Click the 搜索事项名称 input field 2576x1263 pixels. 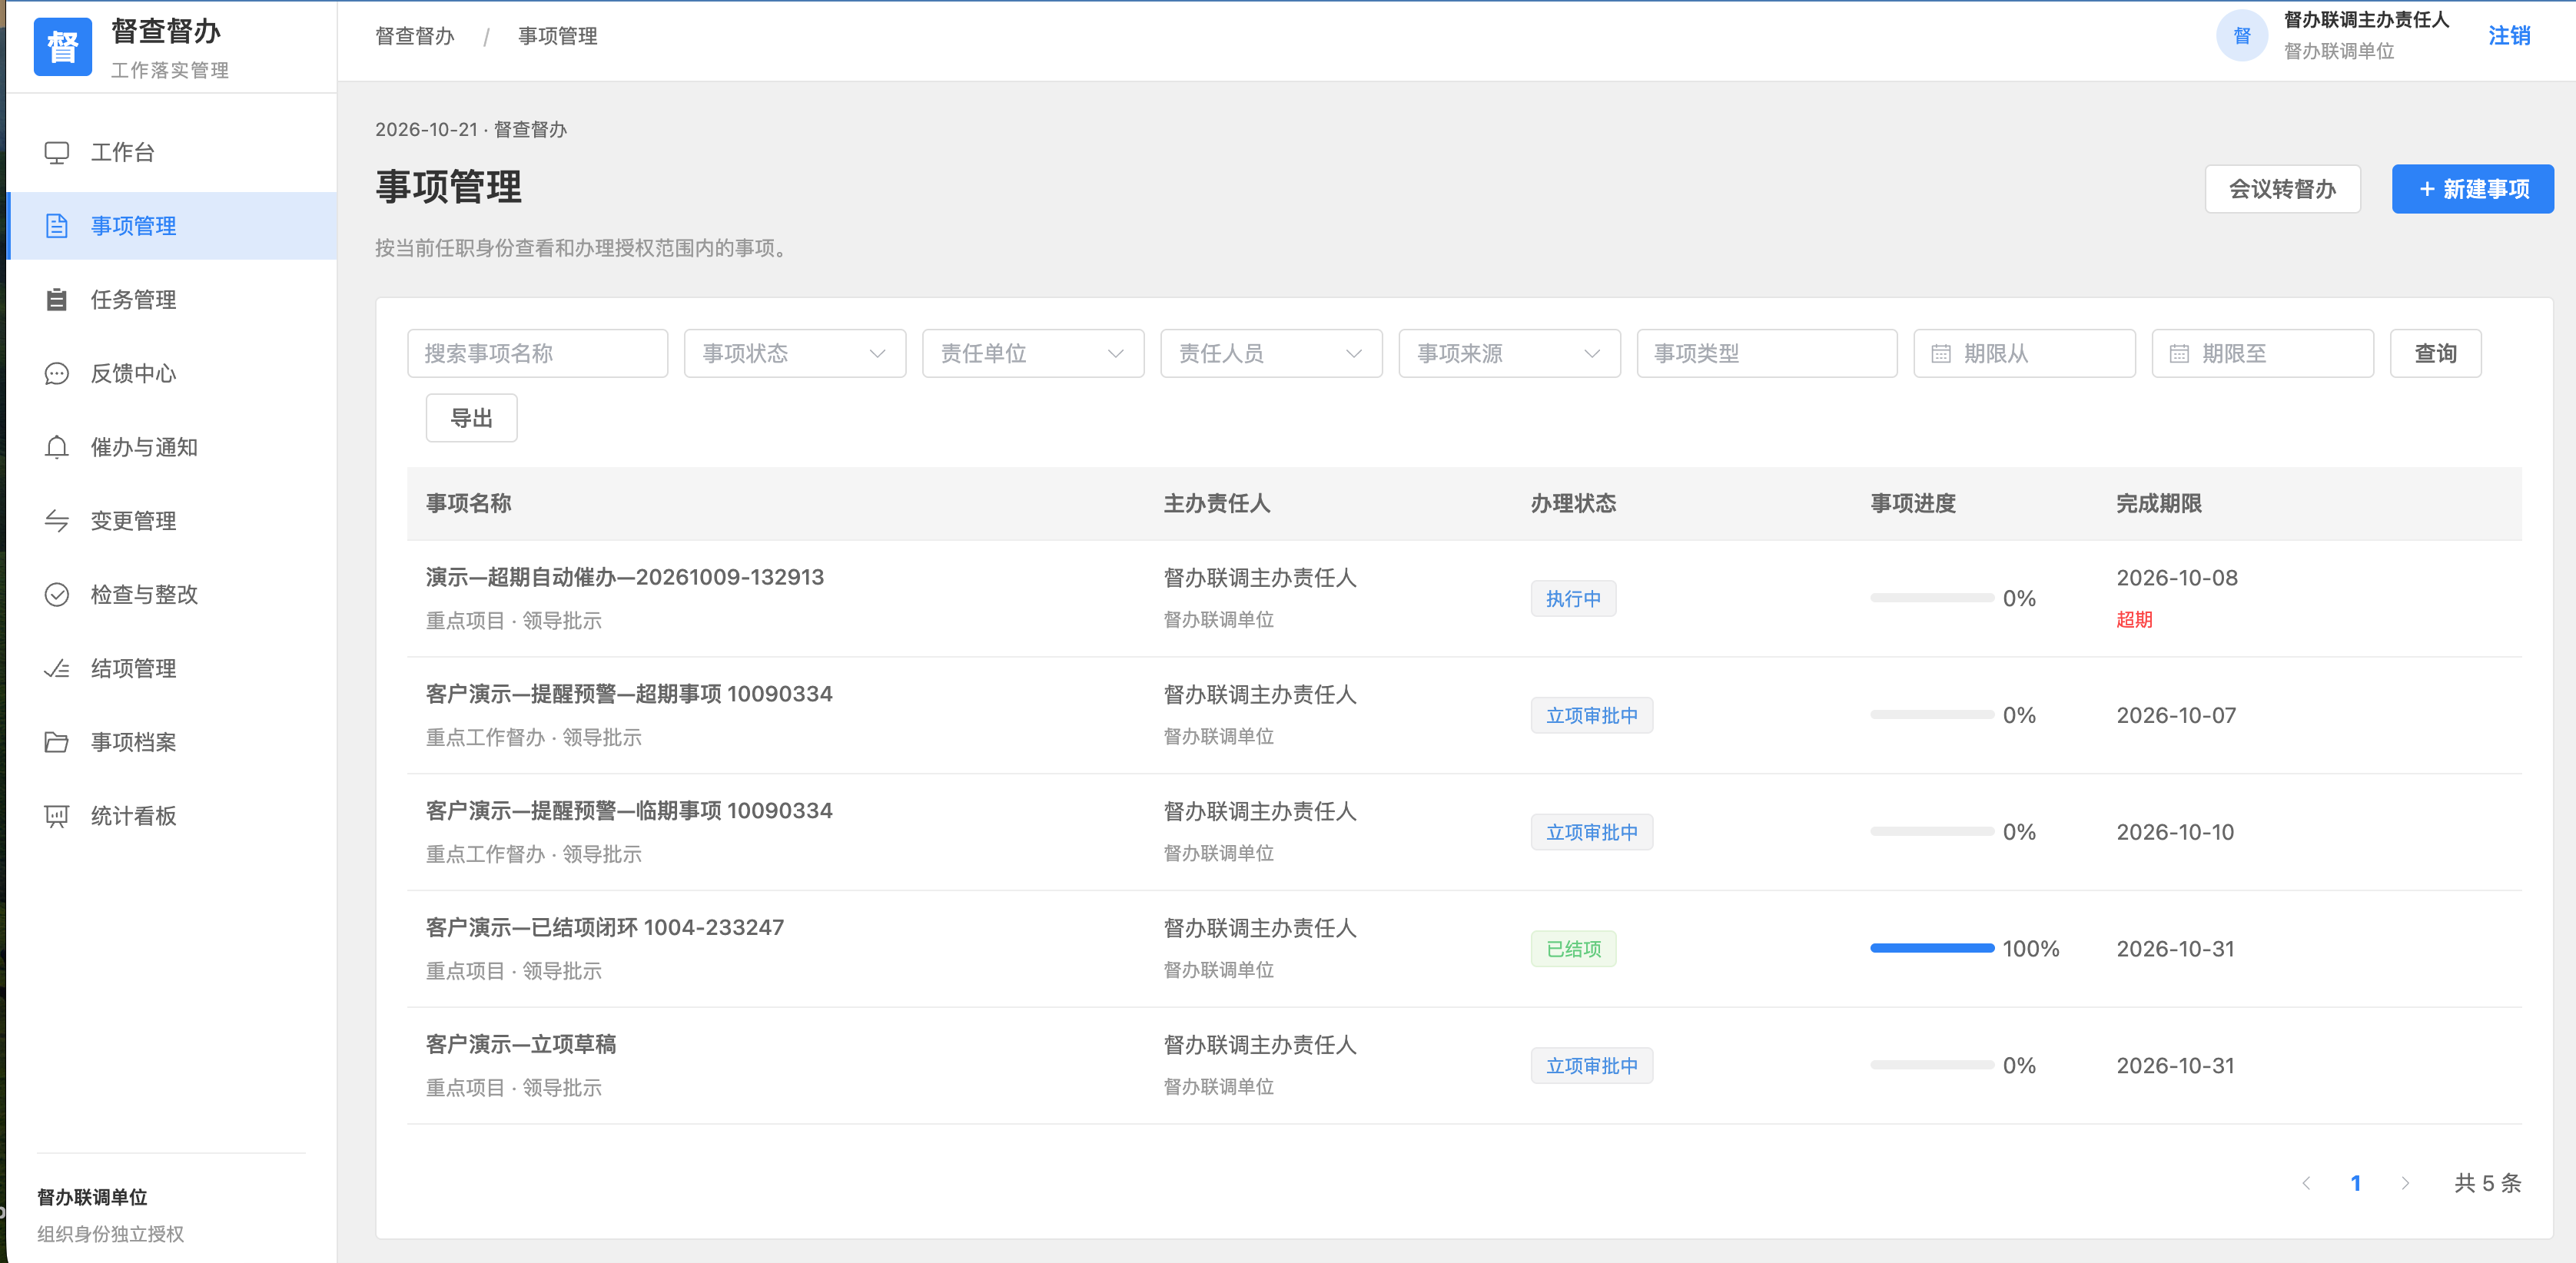(537, 353)
